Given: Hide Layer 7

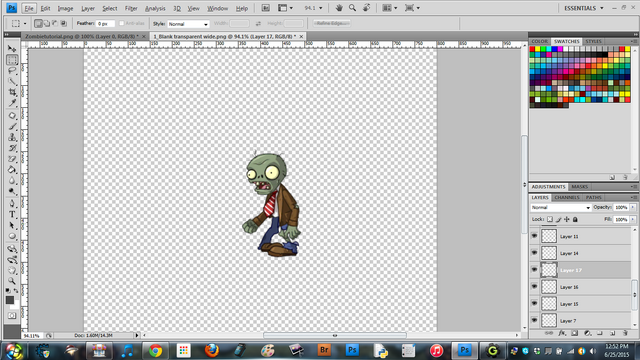Looking at the screenshot, I should tap(534, 320).
